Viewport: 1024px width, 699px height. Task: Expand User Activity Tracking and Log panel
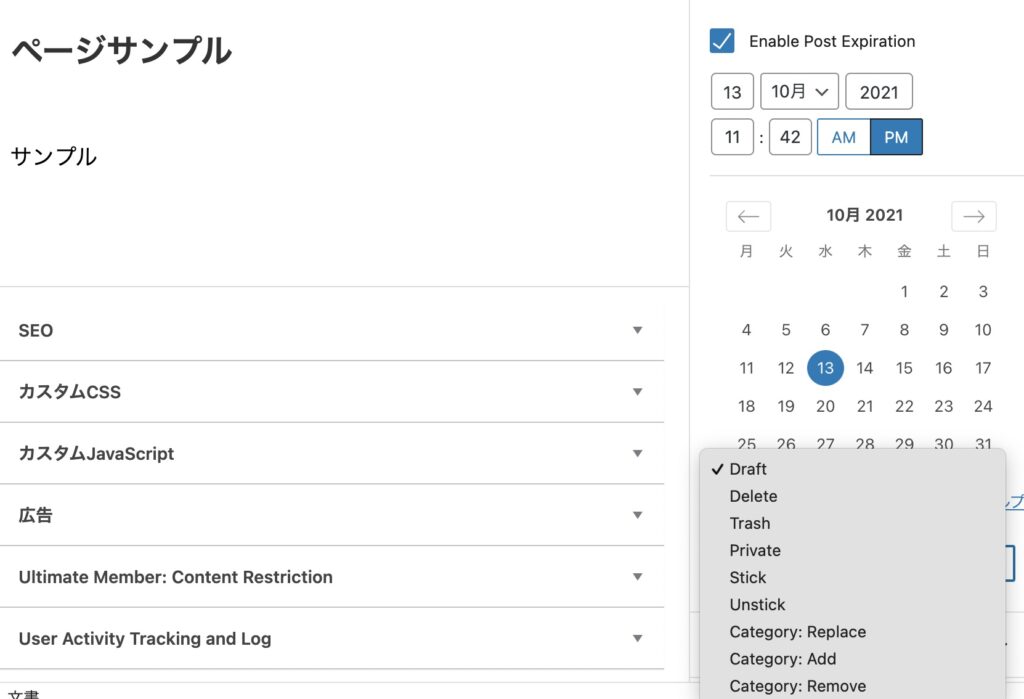click(637, 639)
